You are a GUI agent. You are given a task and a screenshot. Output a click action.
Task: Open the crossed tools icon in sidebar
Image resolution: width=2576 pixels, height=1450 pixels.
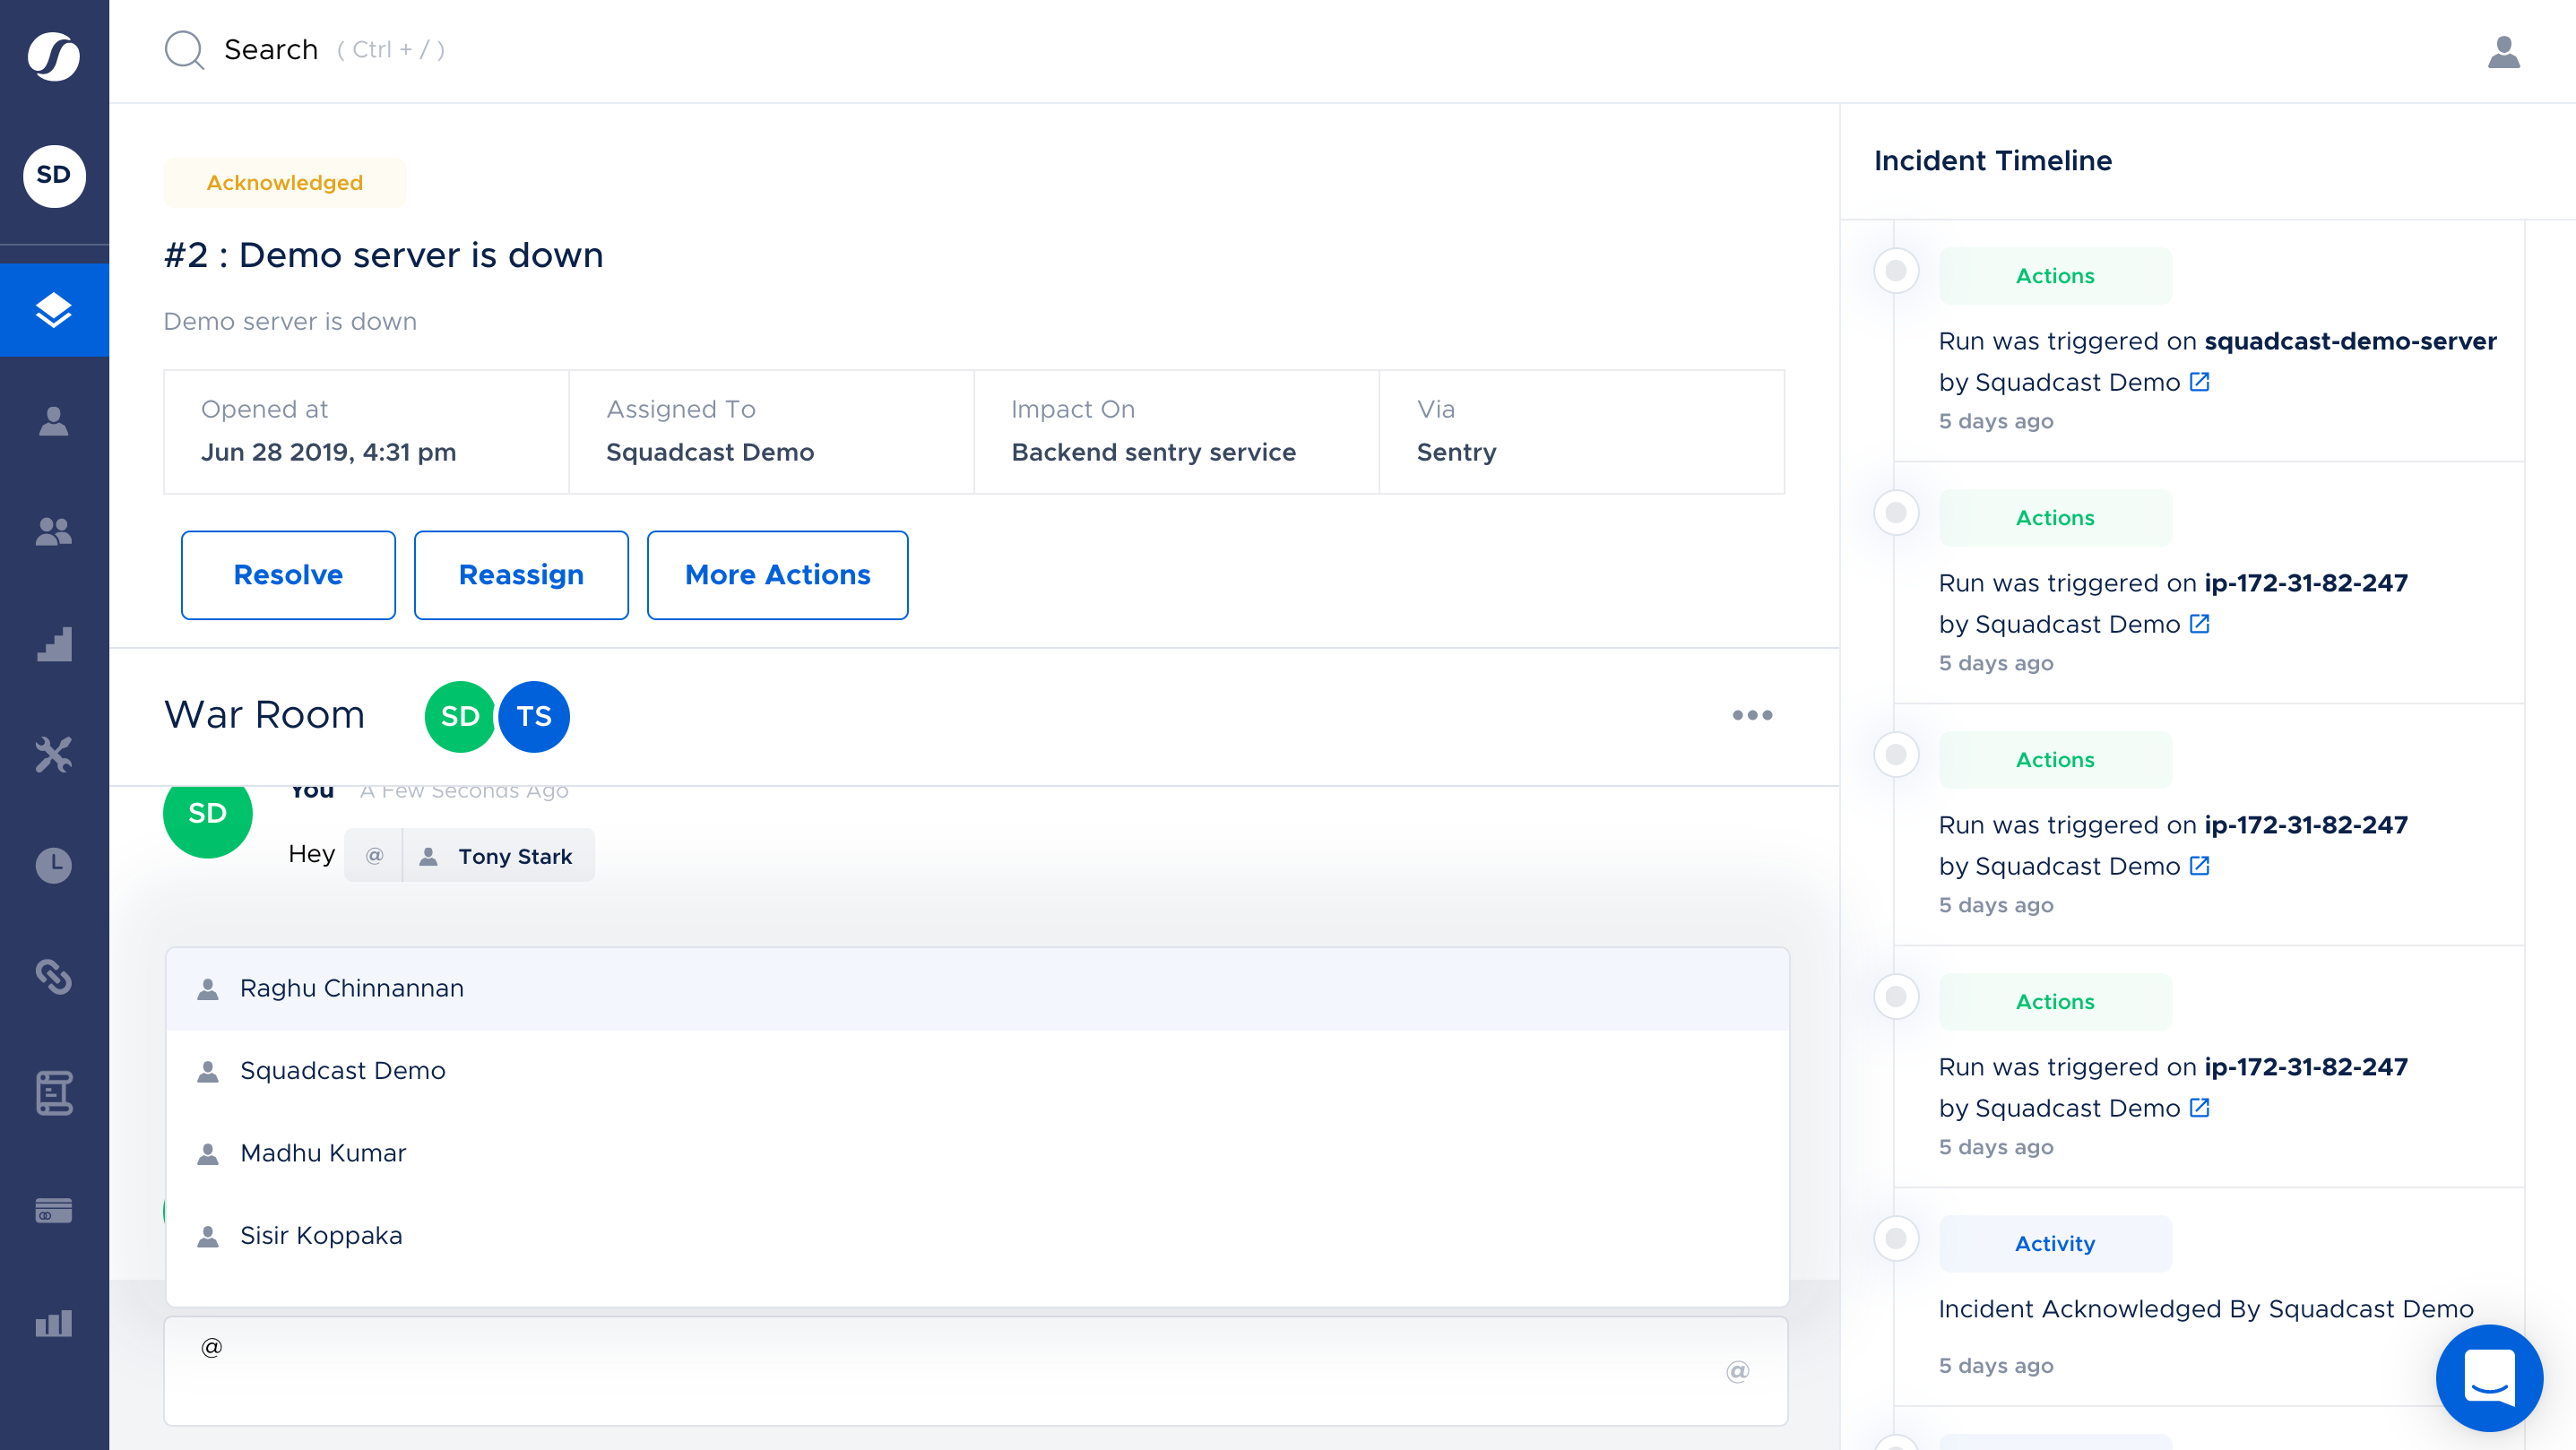tap(54, 754)
